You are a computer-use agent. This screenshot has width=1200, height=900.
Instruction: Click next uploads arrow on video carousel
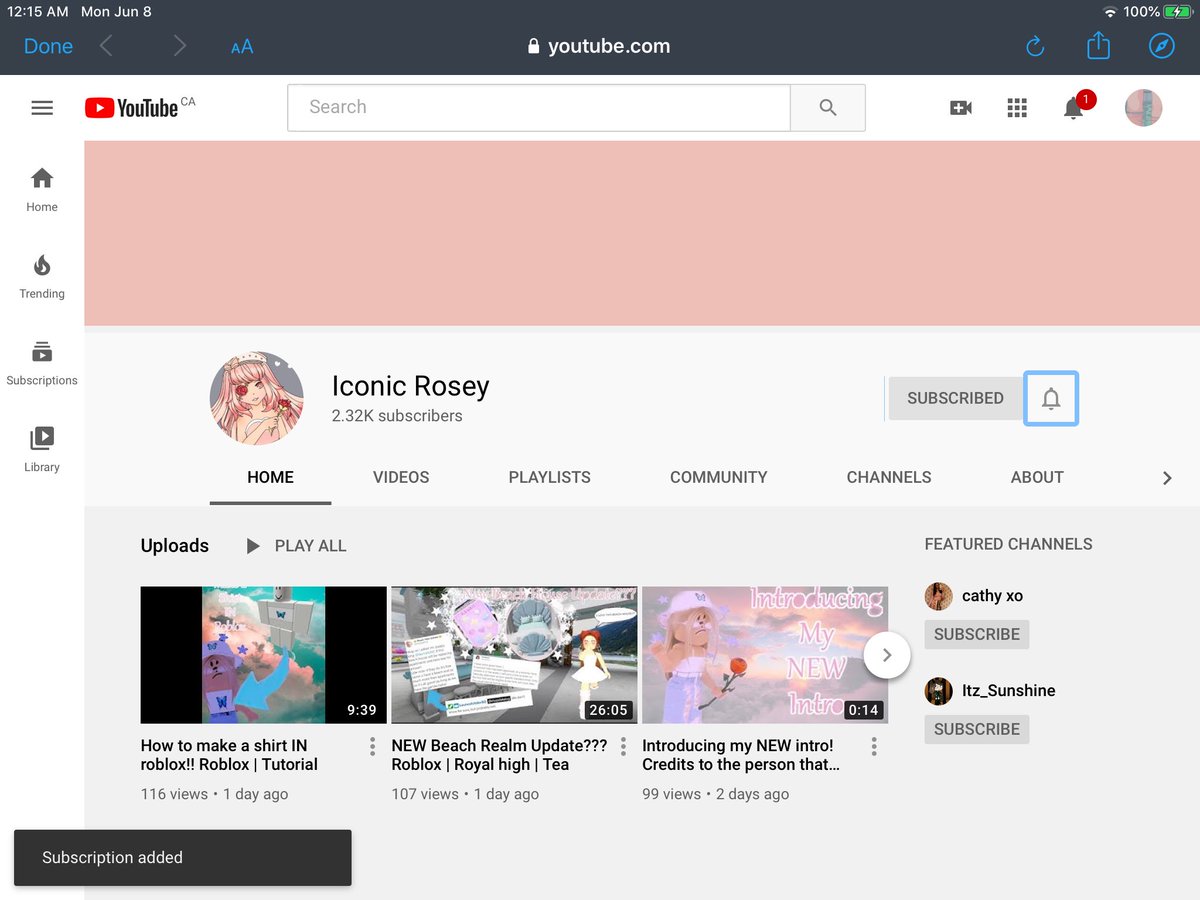886,655
